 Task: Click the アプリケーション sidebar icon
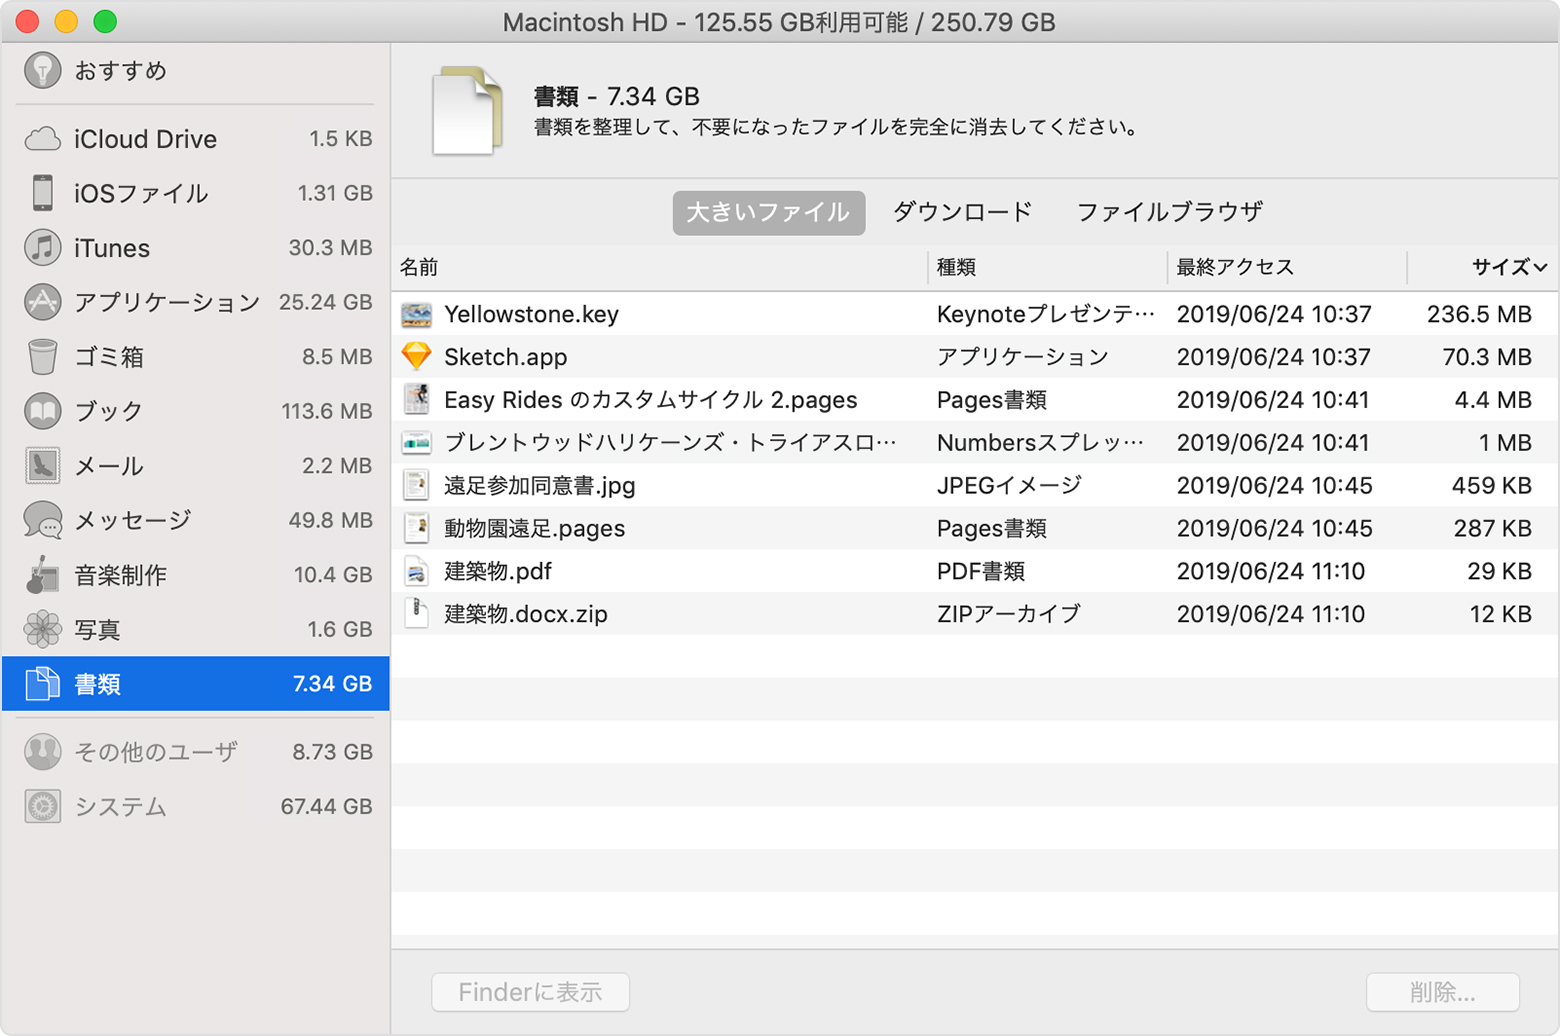[x=42, y=302]
